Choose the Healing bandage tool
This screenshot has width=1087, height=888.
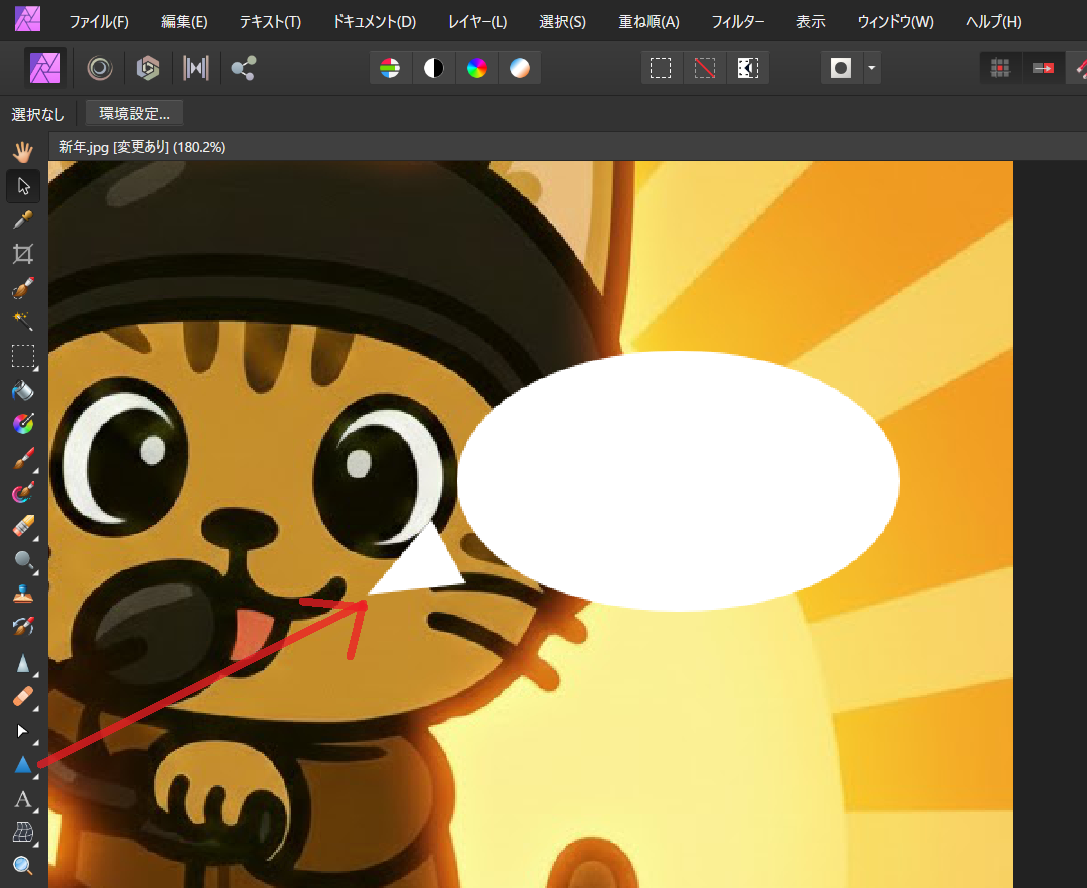click(x=23, y=696)
